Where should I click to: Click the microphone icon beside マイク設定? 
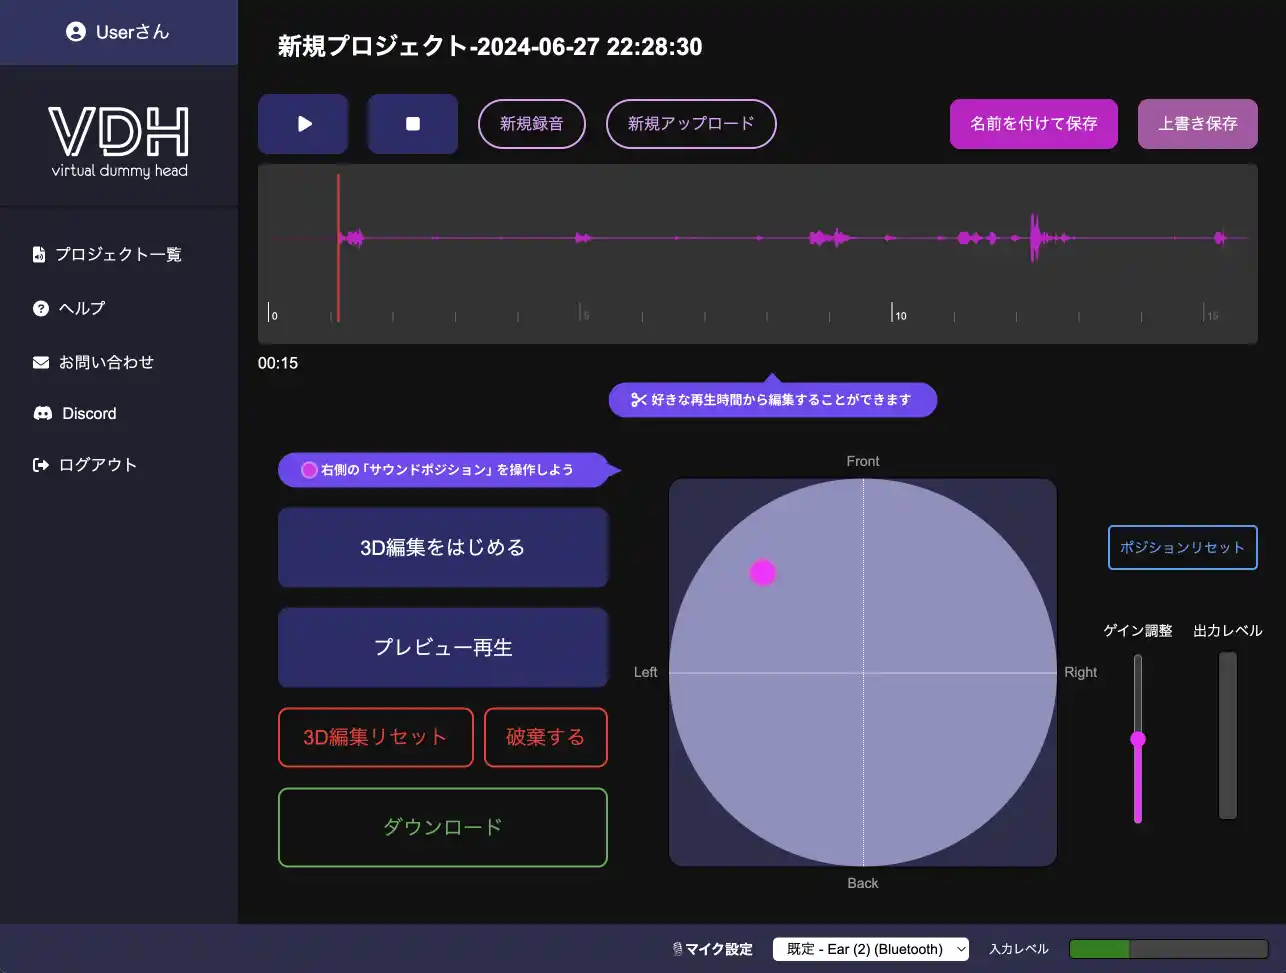tap(677, 949)
